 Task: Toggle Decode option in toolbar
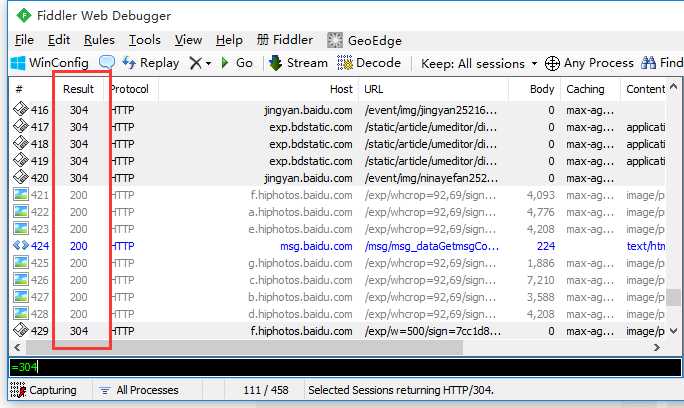tap(369, 63)
